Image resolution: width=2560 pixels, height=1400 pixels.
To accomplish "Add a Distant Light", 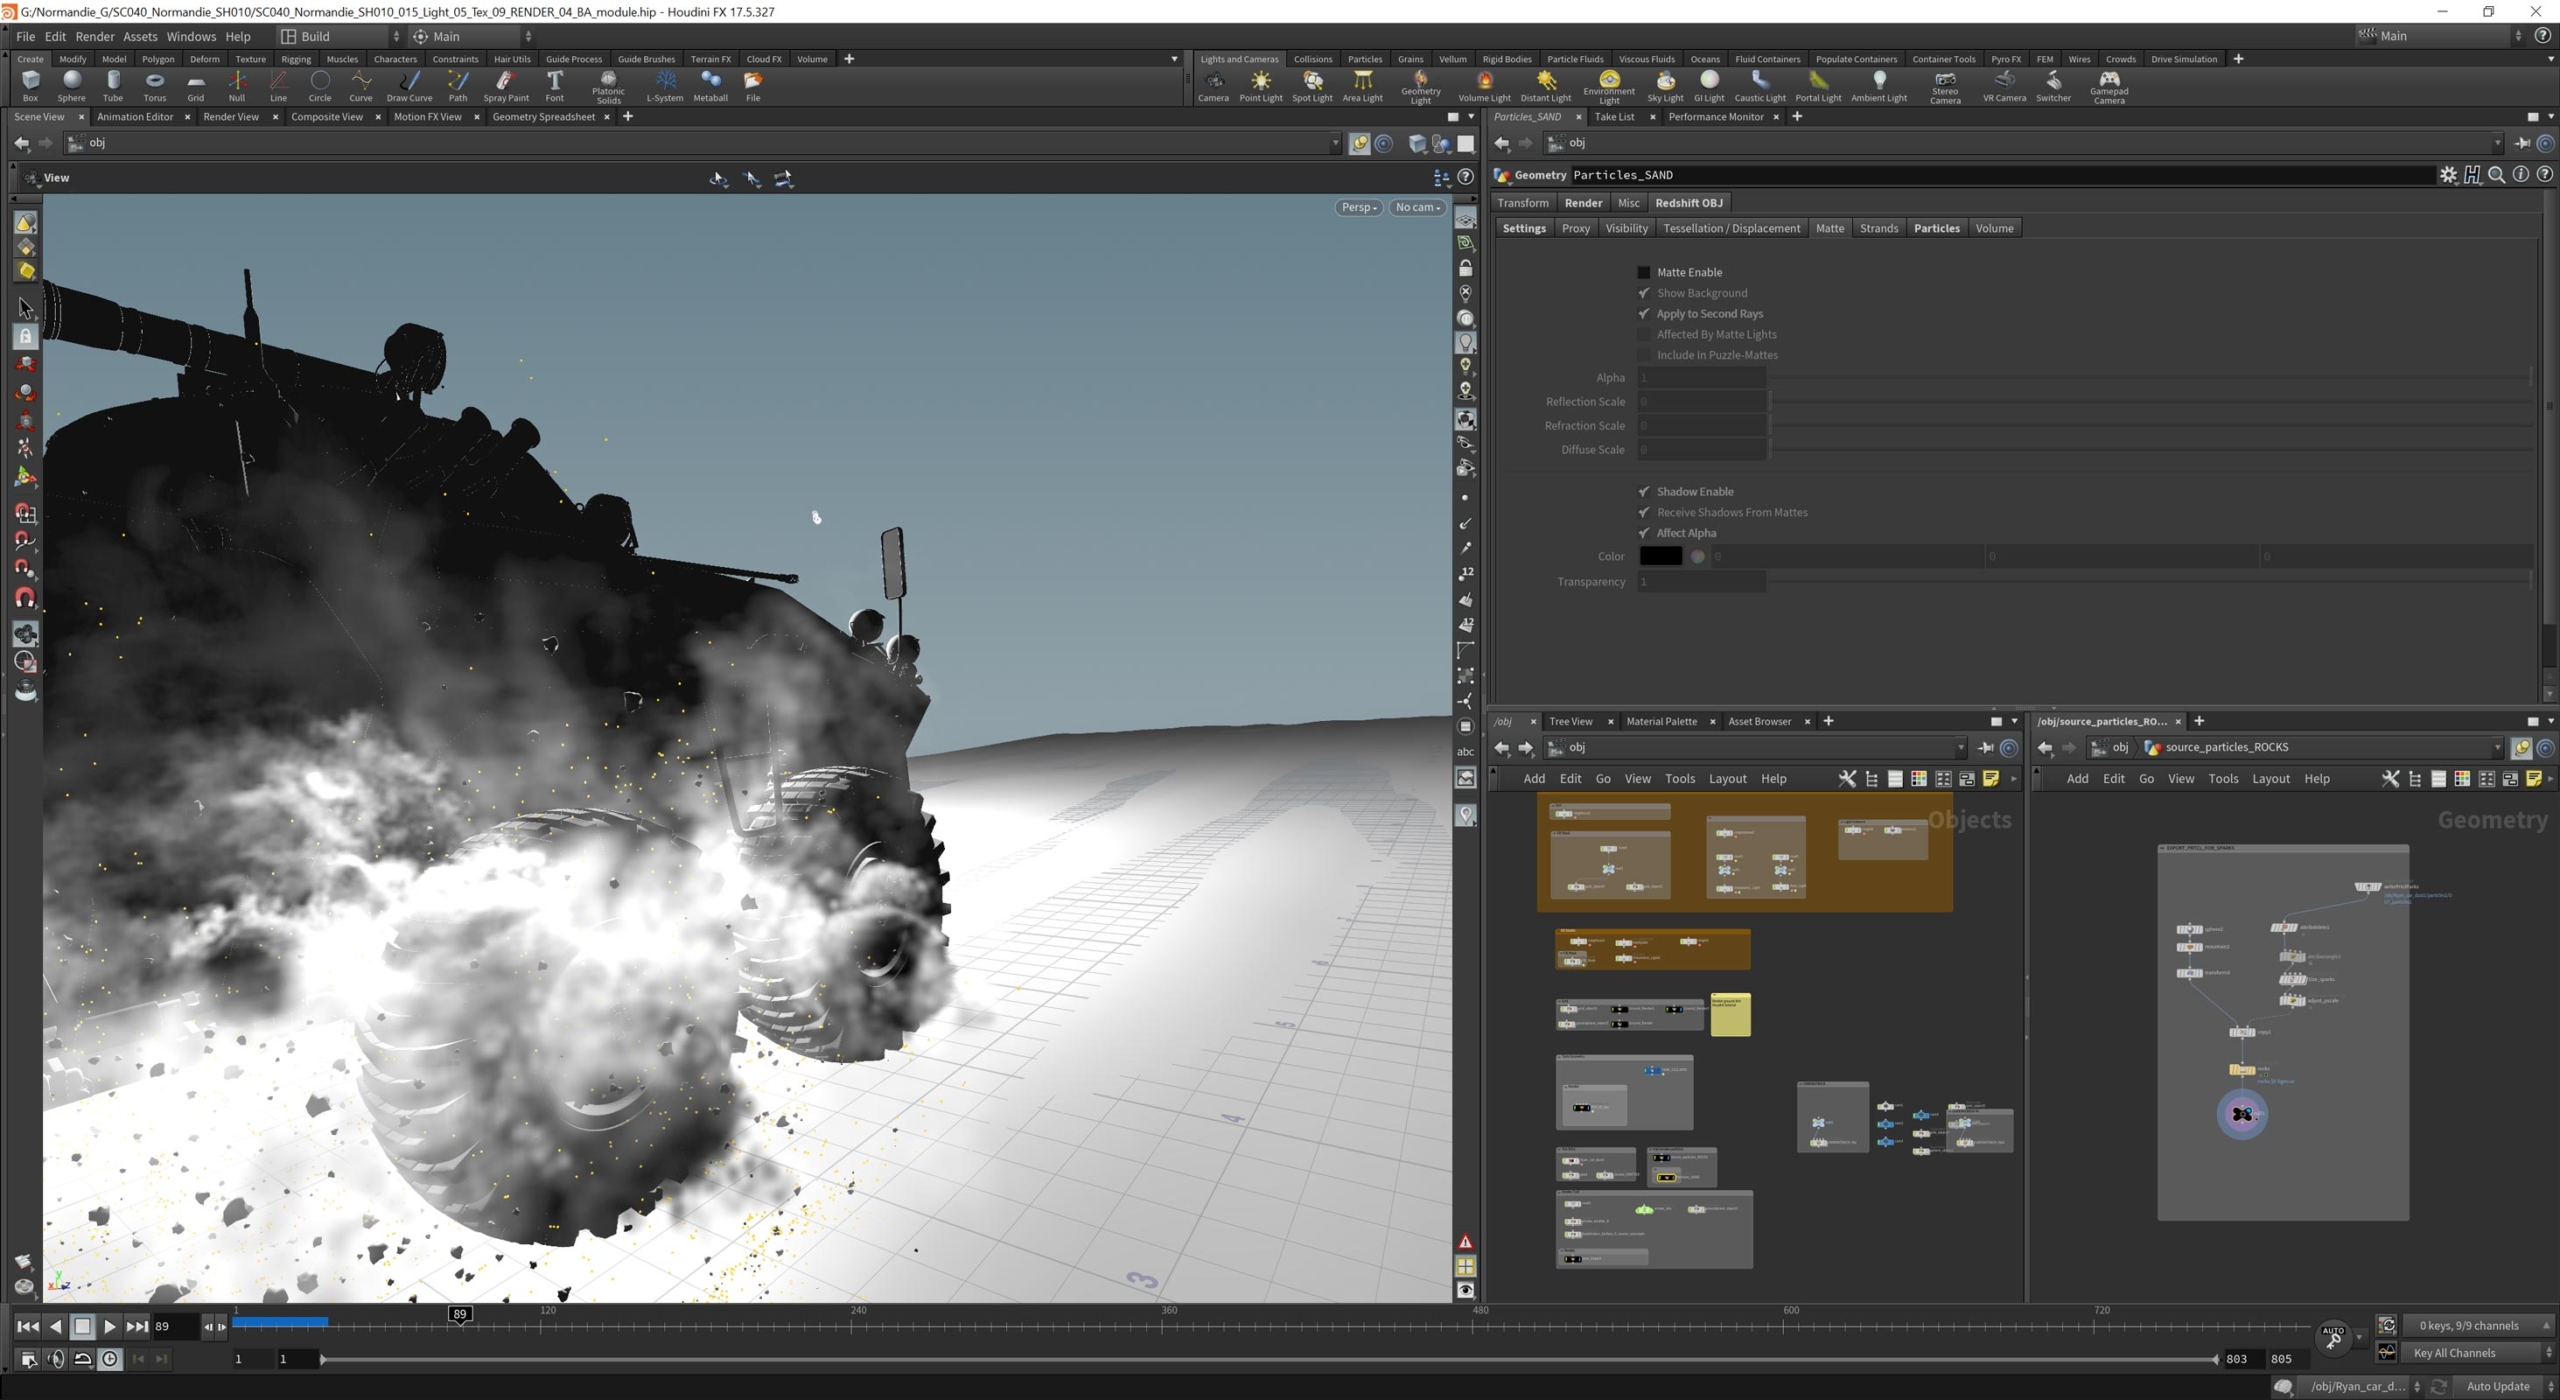I will click(1546, 86).
